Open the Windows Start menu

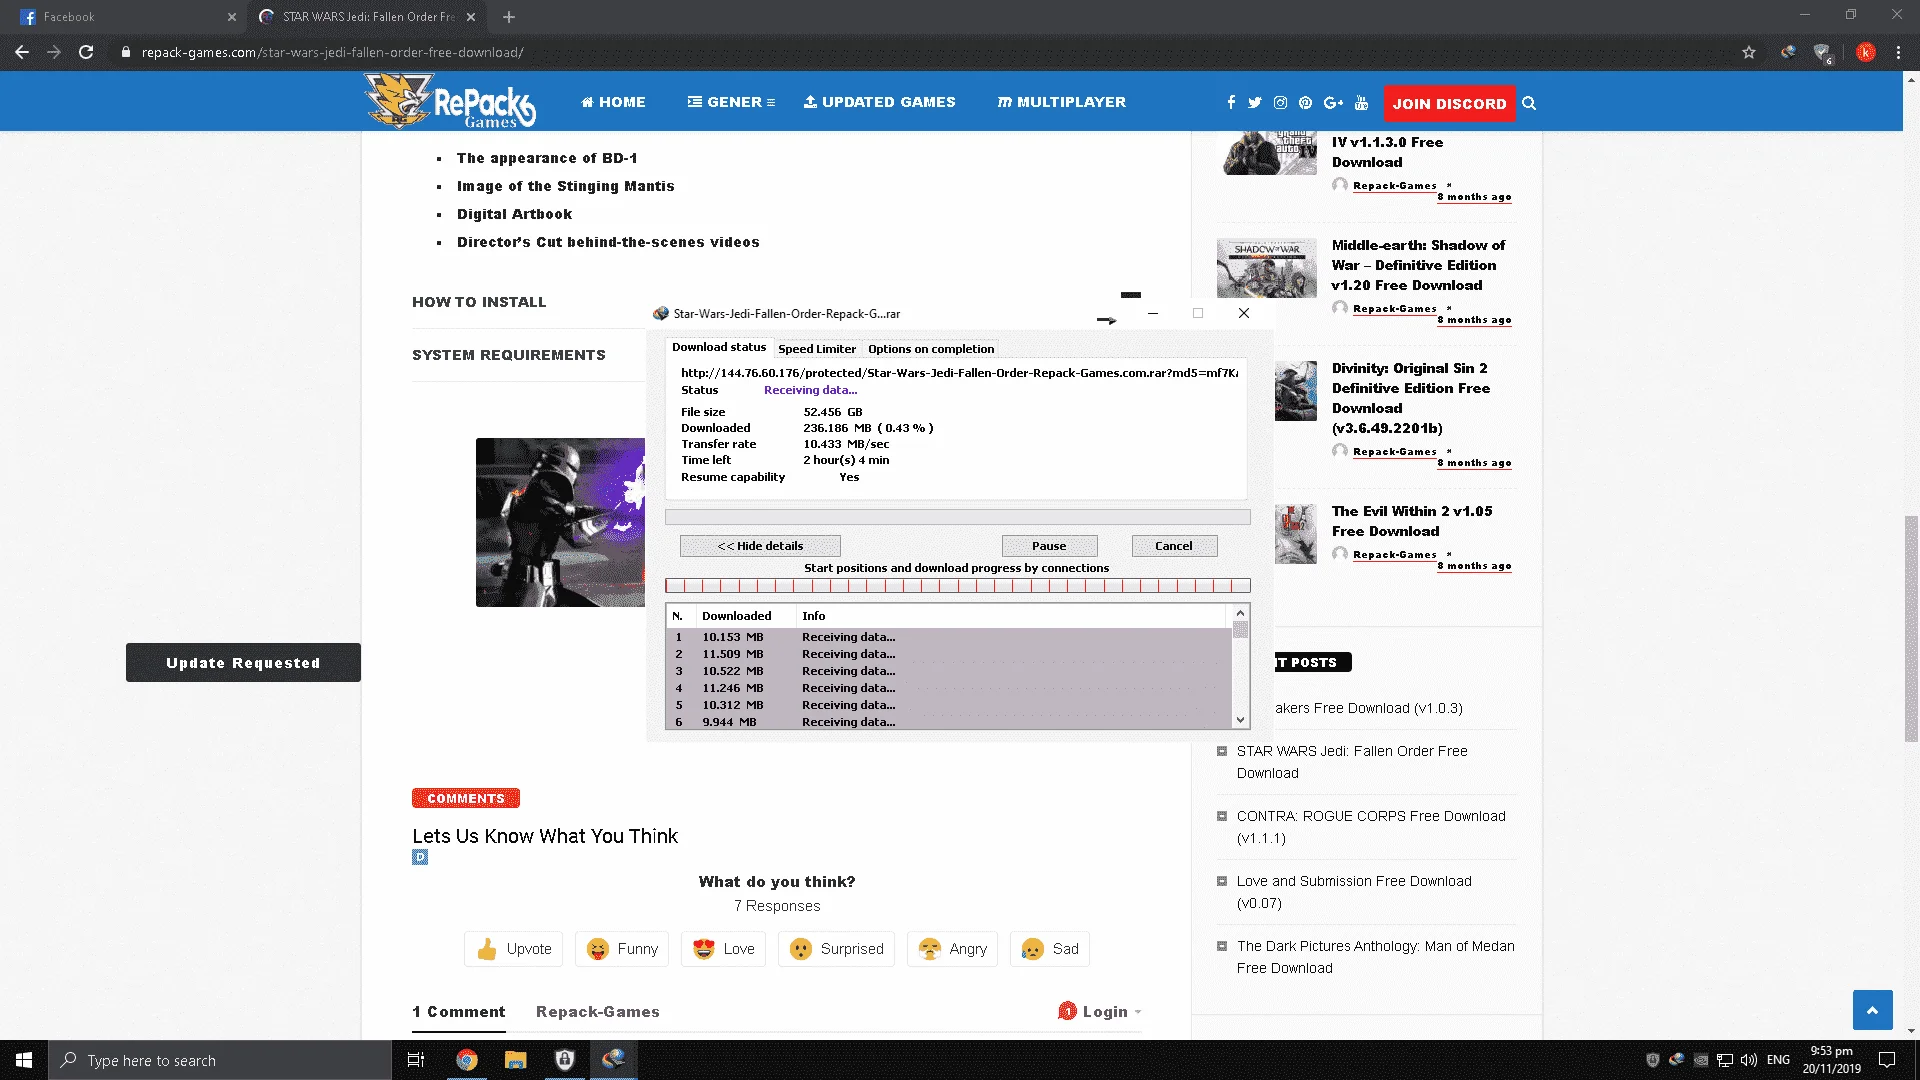pyautogui.click(x=24, y=1060)
